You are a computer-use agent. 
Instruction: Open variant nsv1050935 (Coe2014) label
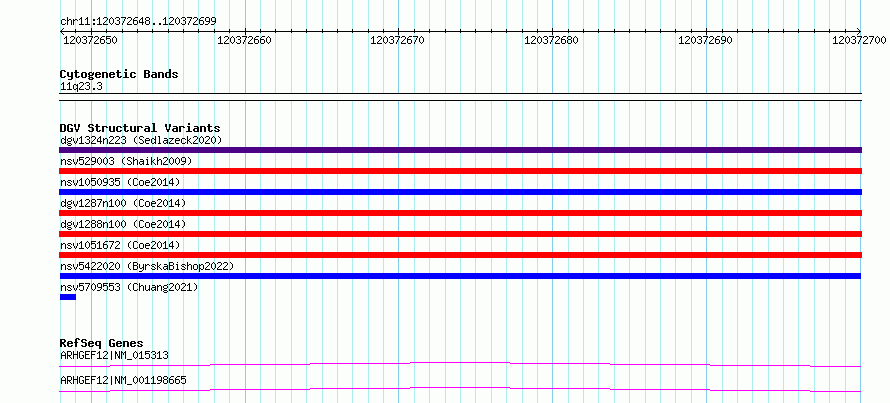pyautogui.click(x=120, y=182)
